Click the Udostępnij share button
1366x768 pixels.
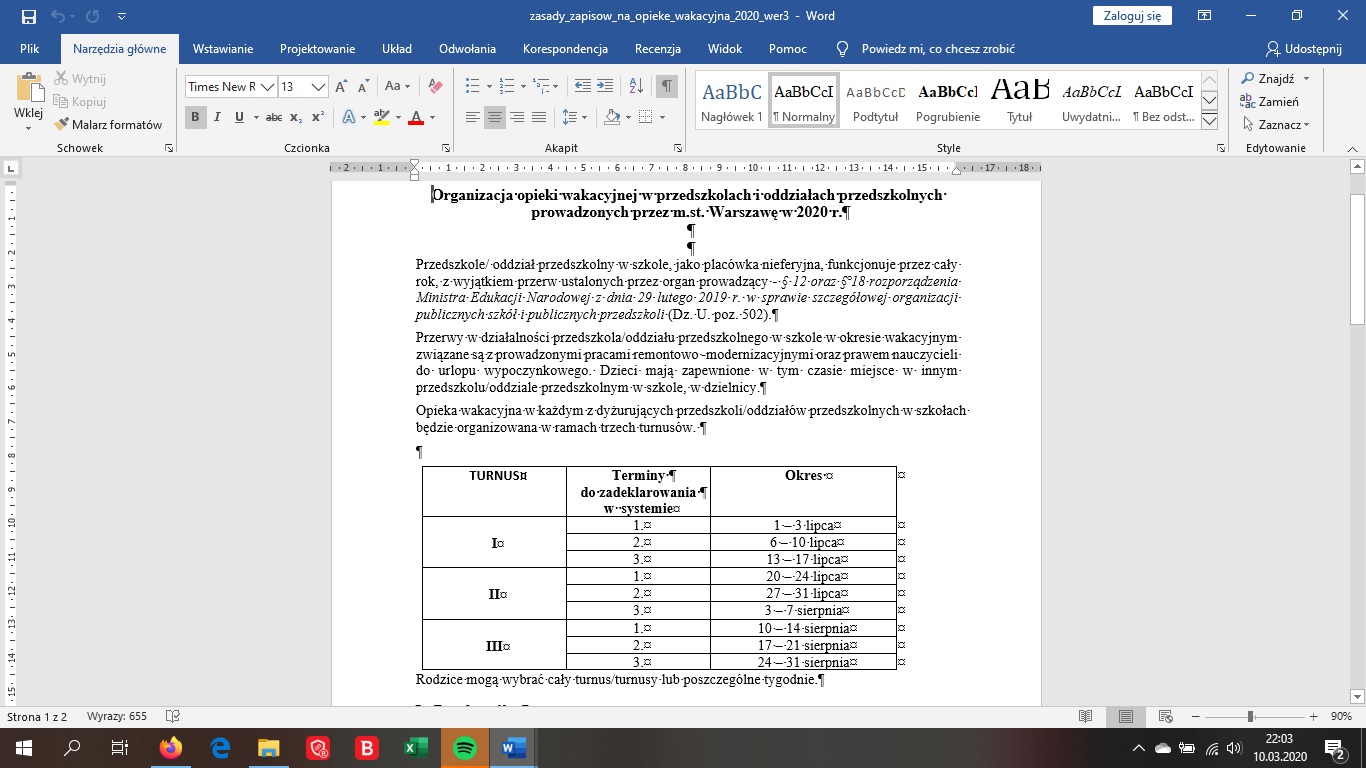(1305, 48)
